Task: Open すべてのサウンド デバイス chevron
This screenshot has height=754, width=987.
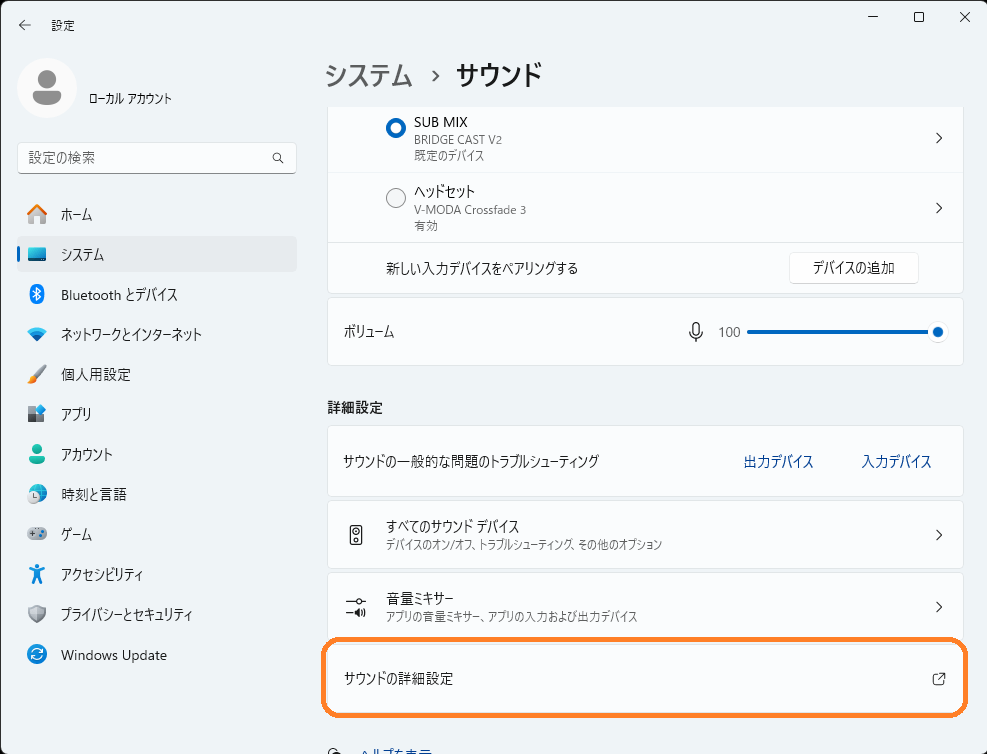Action: (x=939, y=535)
